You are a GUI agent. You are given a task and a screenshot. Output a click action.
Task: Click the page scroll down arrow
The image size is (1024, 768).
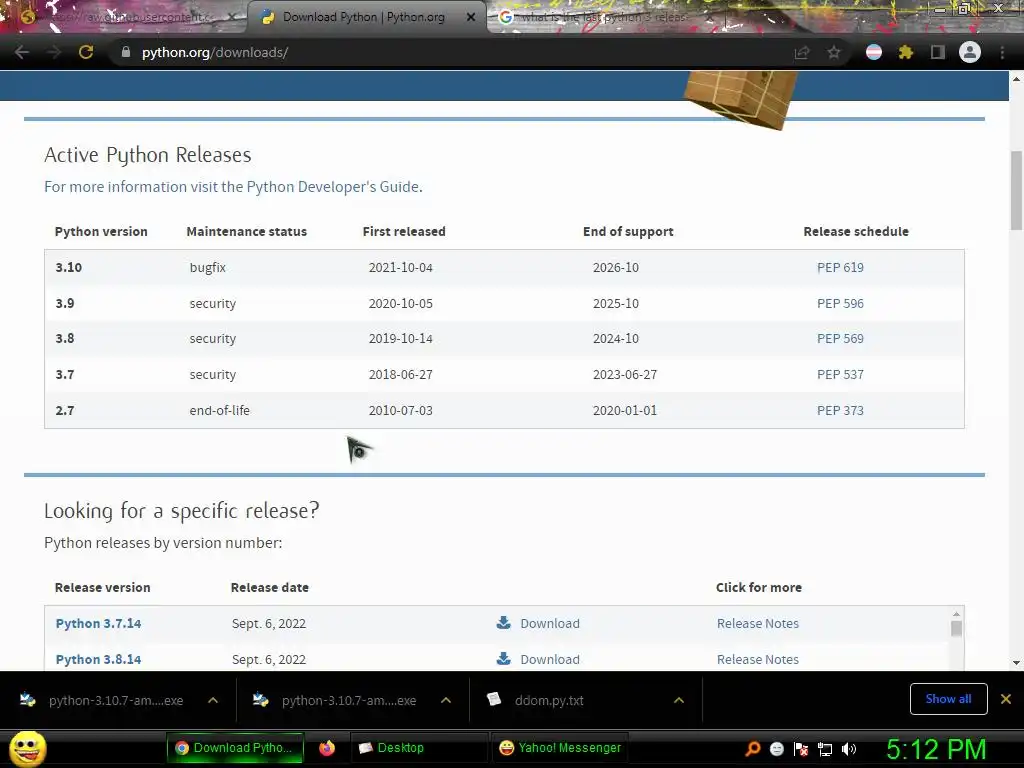pos(1016,662)
